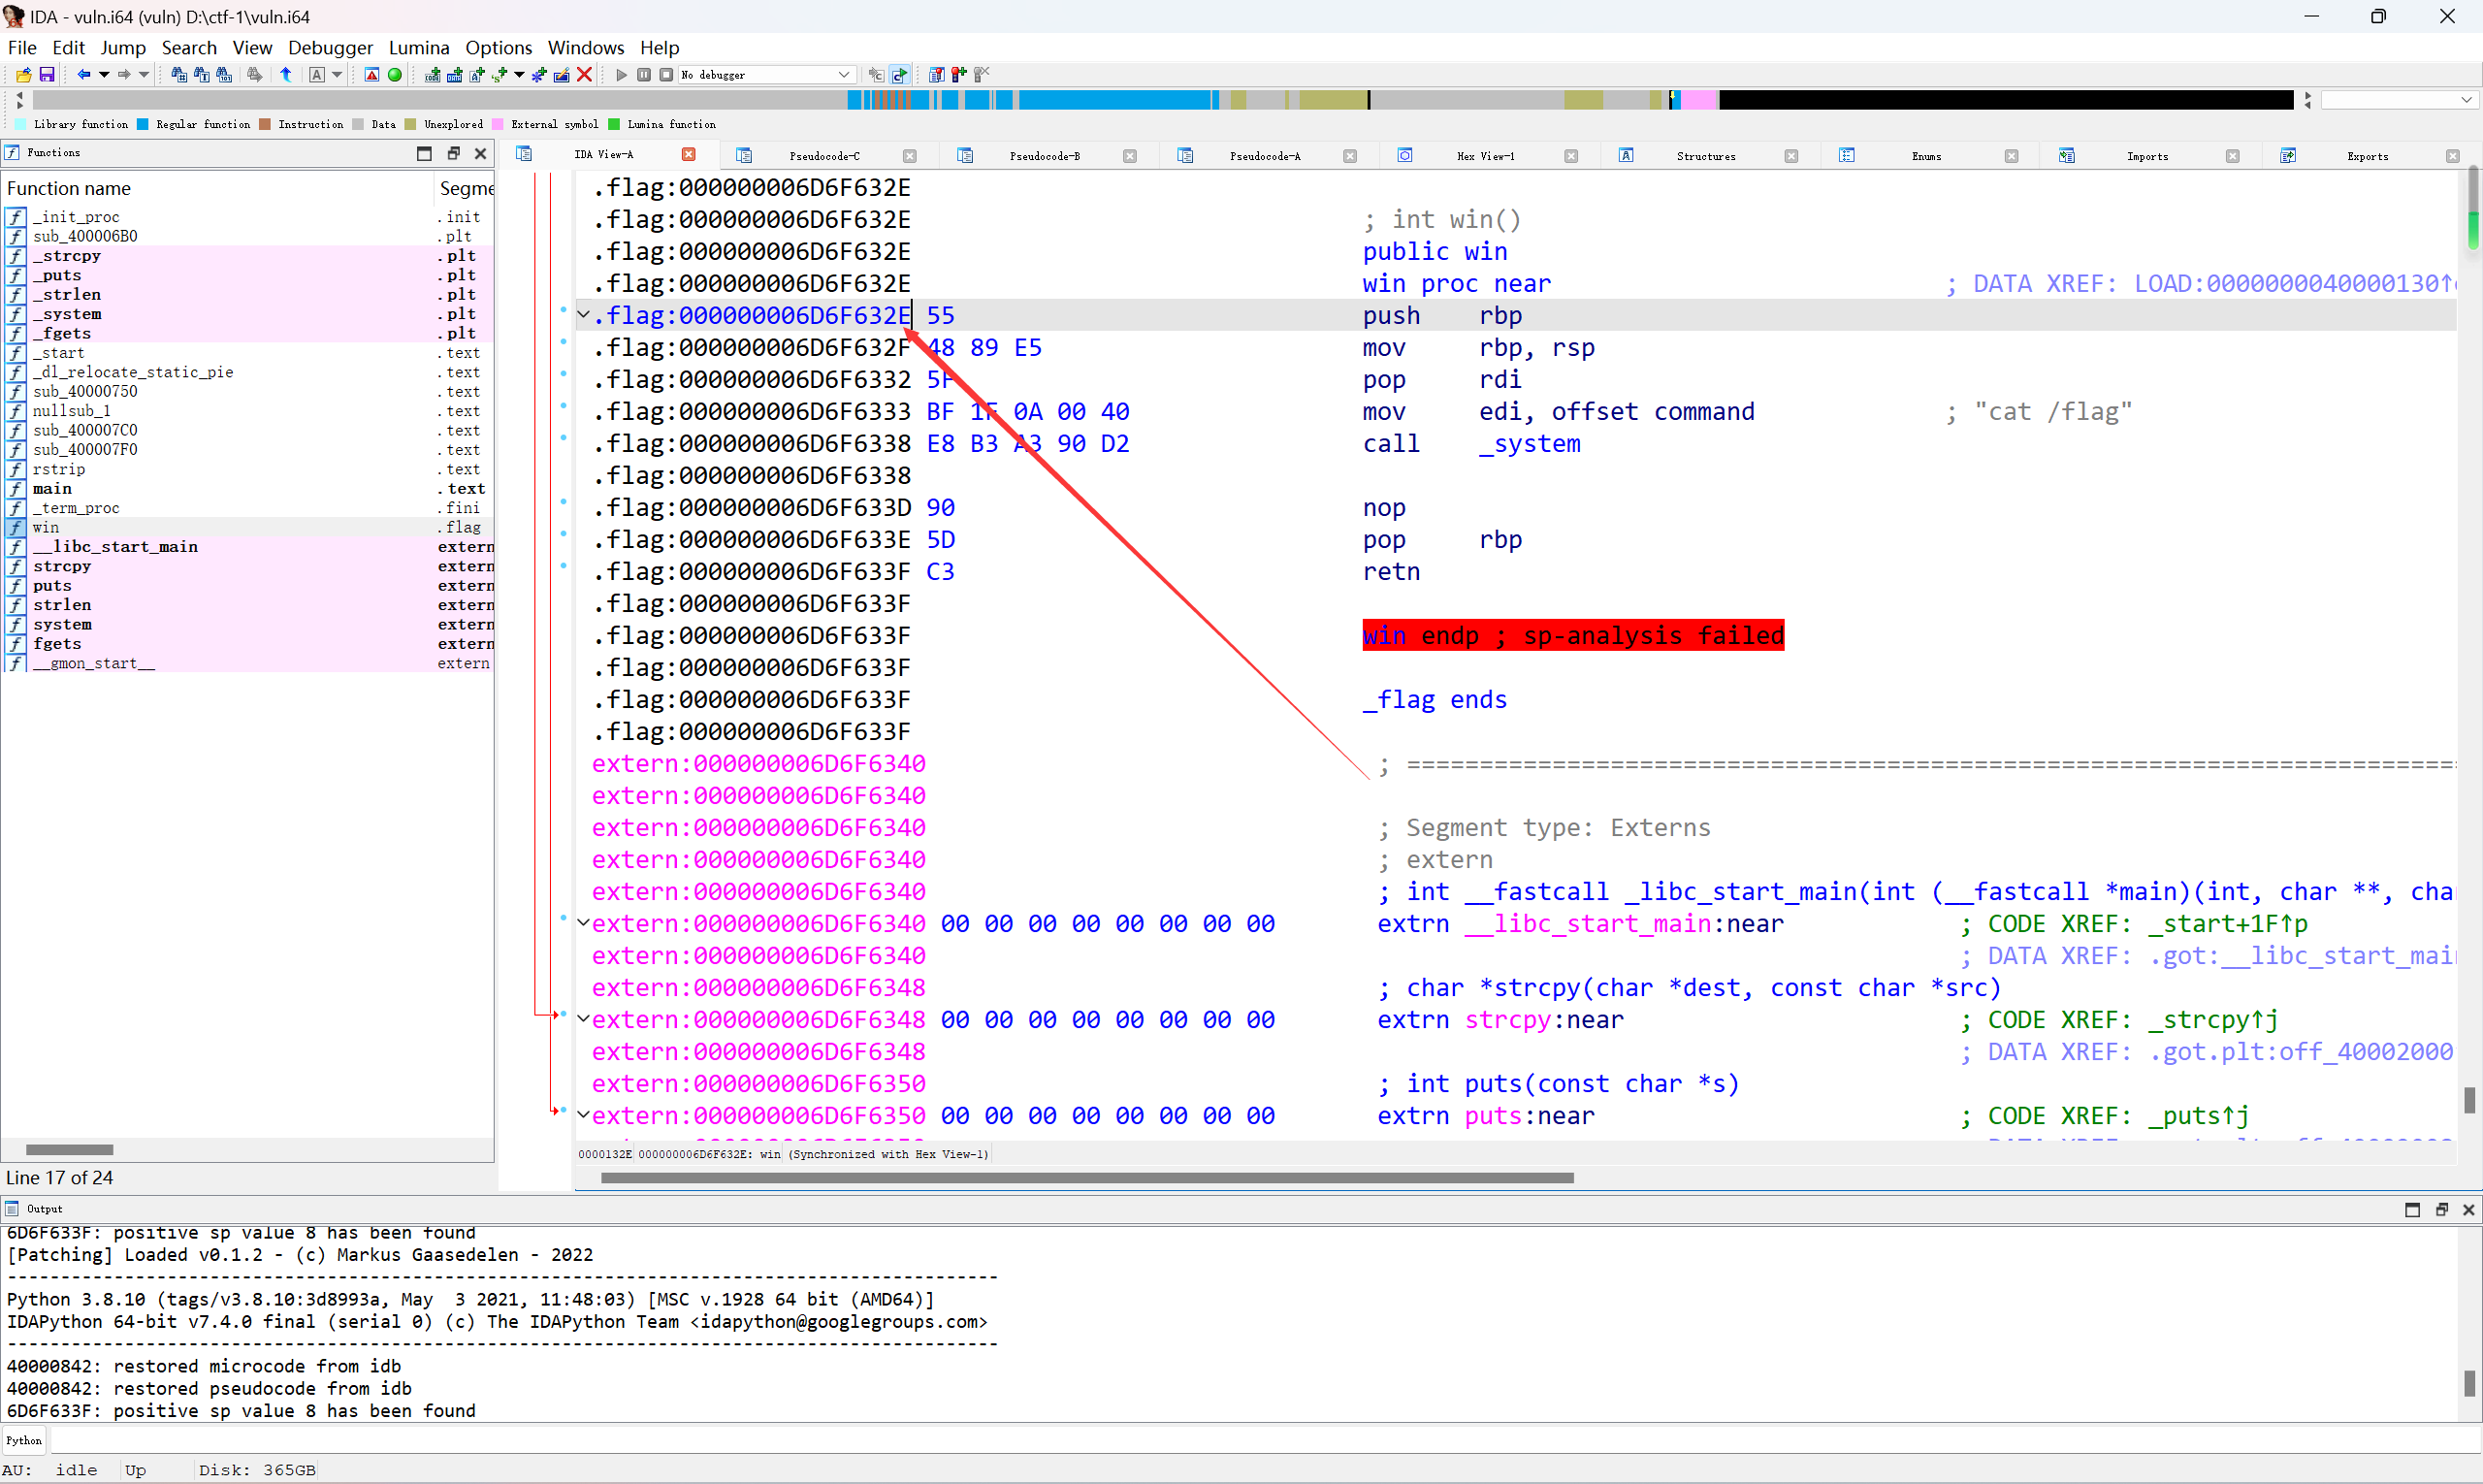This screenshot has height=1484, width=2483.
Task: Click the blue up arrow icon
Action: [x=286, y=75]
